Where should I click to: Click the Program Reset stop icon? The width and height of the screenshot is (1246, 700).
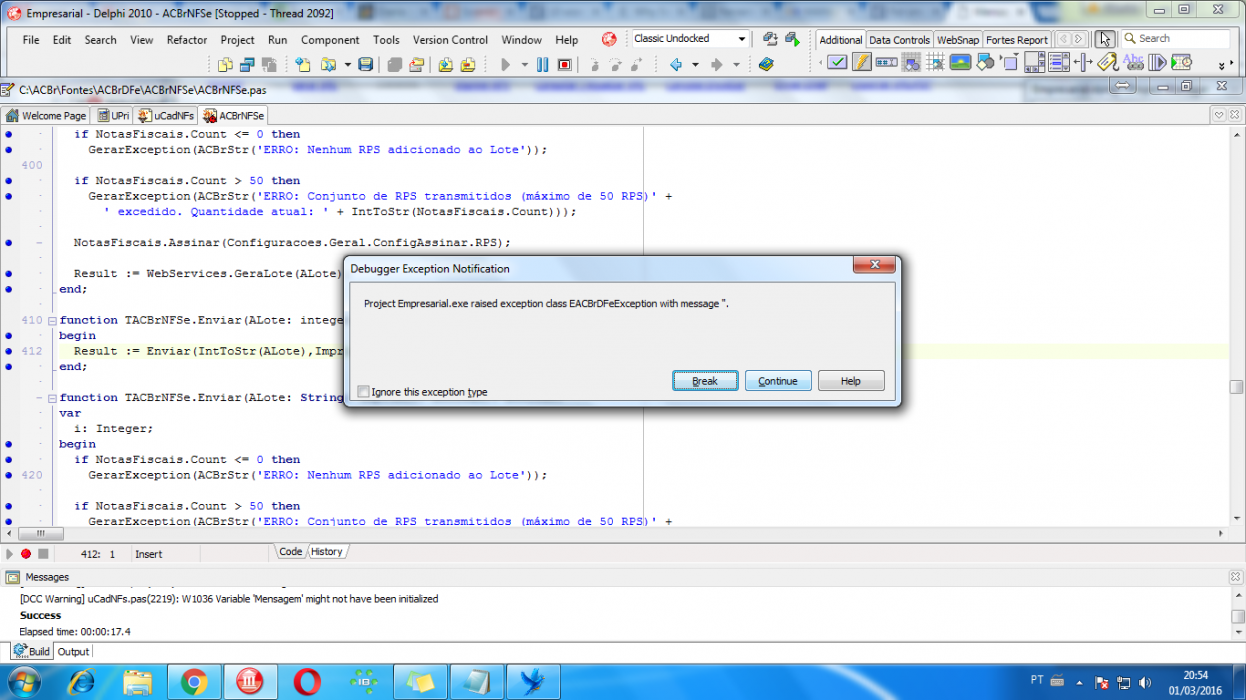click(565, 64)
